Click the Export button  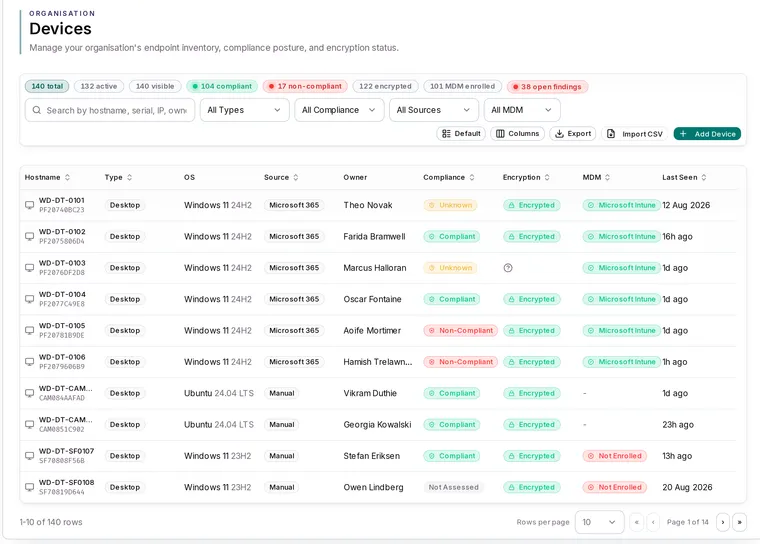[573, 134]
